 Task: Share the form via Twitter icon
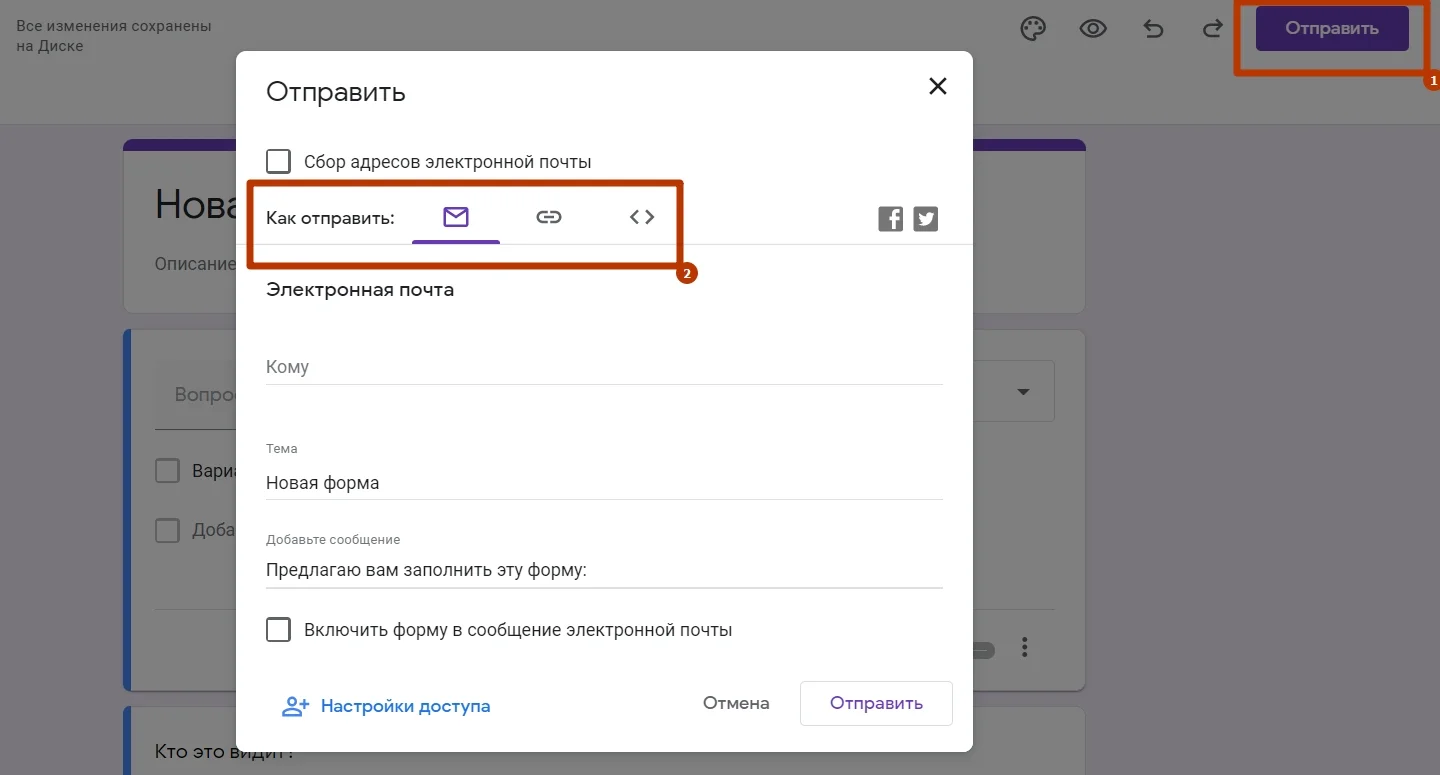coord(926,218)
